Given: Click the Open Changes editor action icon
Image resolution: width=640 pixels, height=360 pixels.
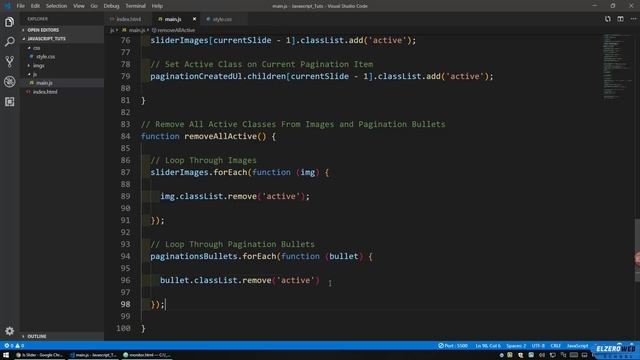Looking at the screenshot, I should tap(608, 19).
